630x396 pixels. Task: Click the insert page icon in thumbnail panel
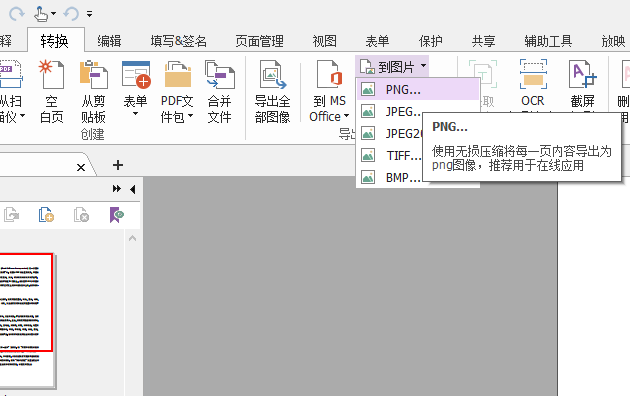[46, 214]
